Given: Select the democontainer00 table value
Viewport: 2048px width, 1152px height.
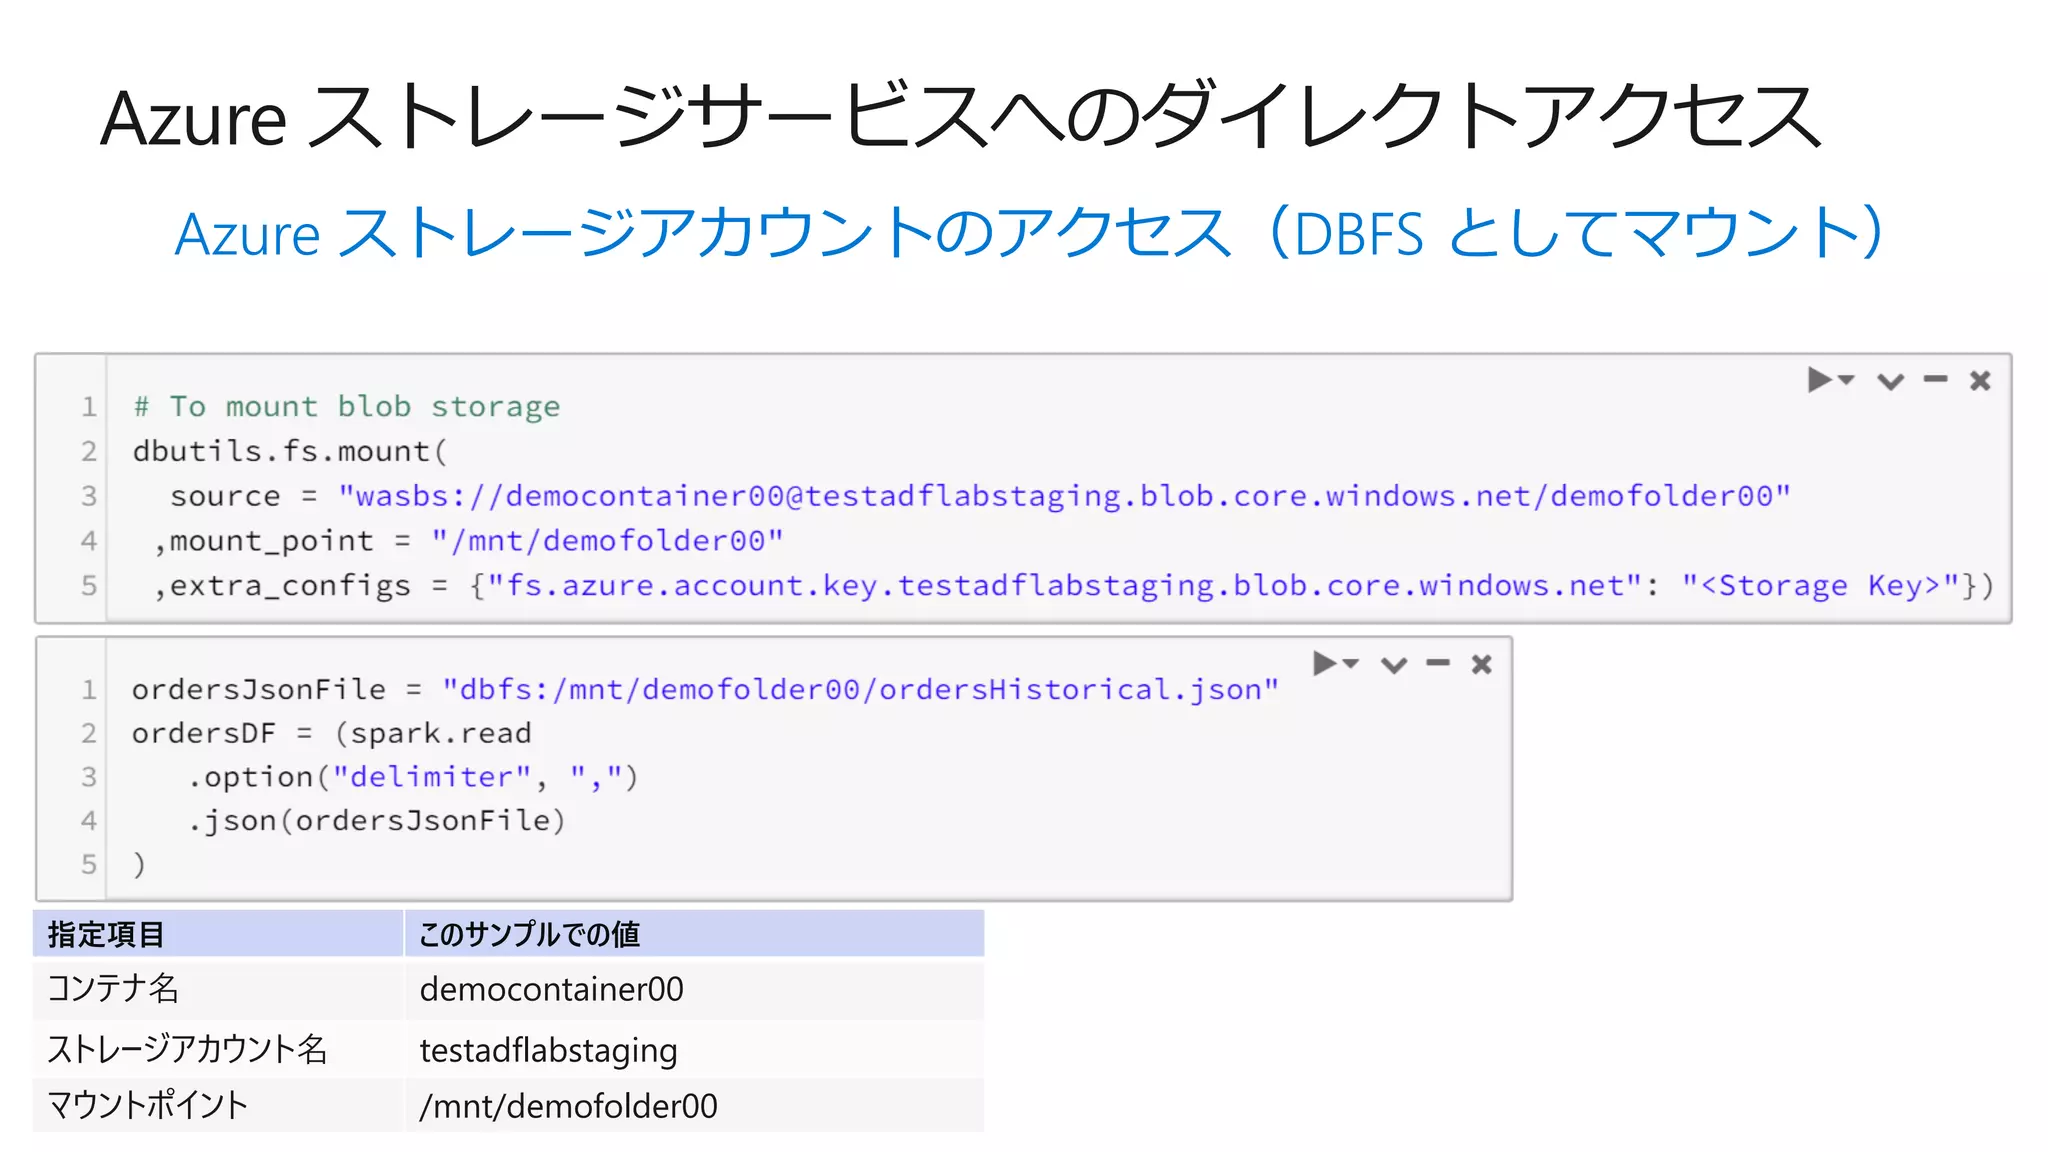Looking at the screenshot, I should (551, 989).
